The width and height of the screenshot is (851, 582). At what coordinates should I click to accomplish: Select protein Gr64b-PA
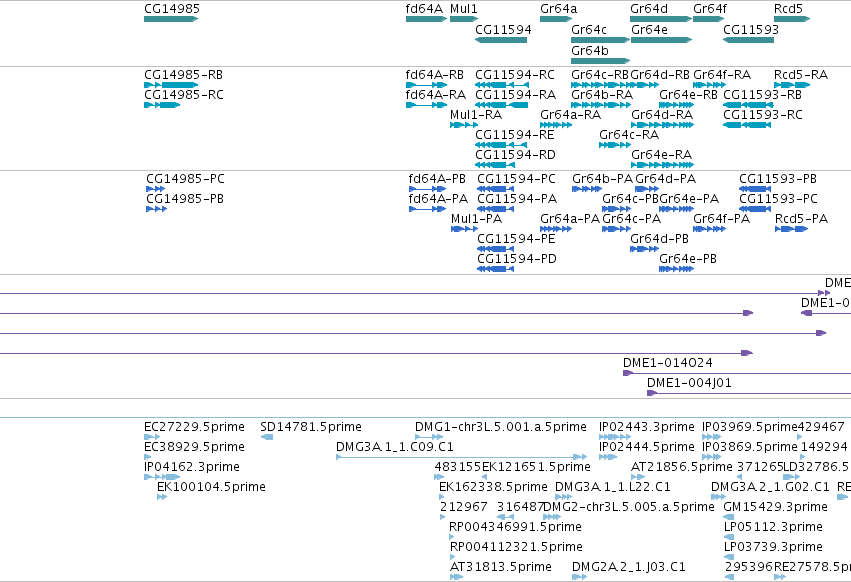(587, 189)
